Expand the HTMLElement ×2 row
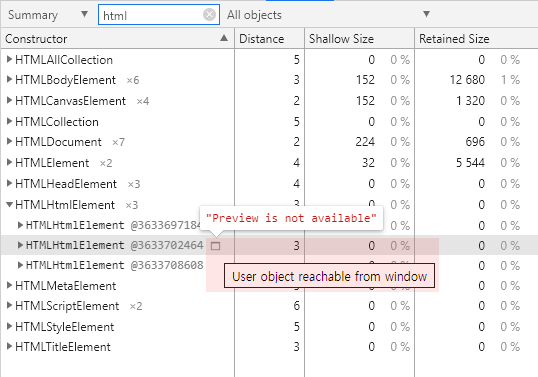The width and height of the screenshot is (538, 377). point(10,162)
